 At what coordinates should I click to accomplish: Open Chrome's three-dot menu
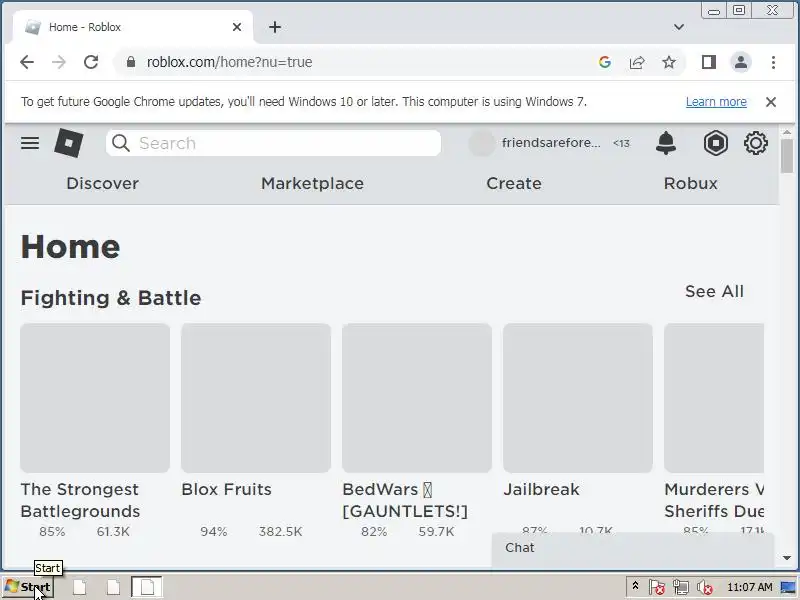click(x=773, y=62)
